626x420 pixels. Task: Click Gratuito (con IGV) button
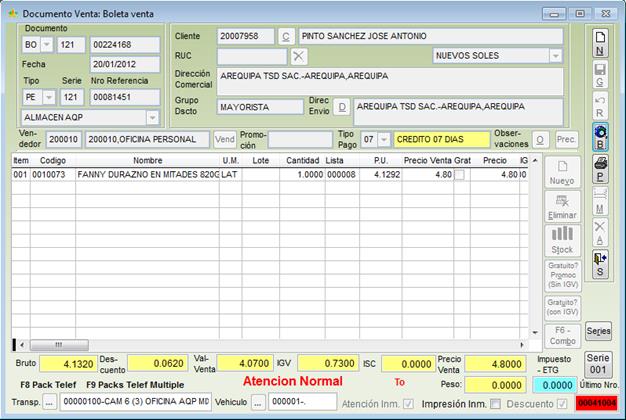(x=563, y=307)
